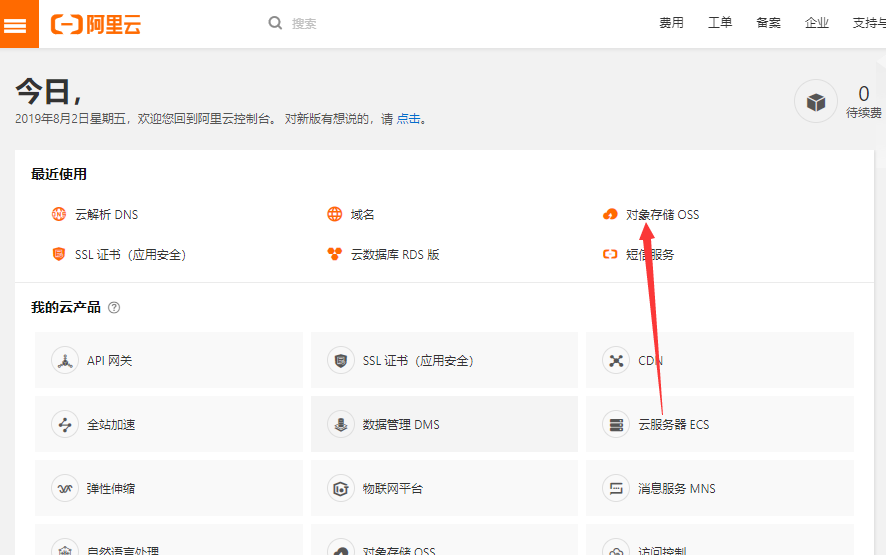Click the 最近使用 section heading
Image resolution: width=886 pixels, height=555 pixels.
(x=59, y=174)
